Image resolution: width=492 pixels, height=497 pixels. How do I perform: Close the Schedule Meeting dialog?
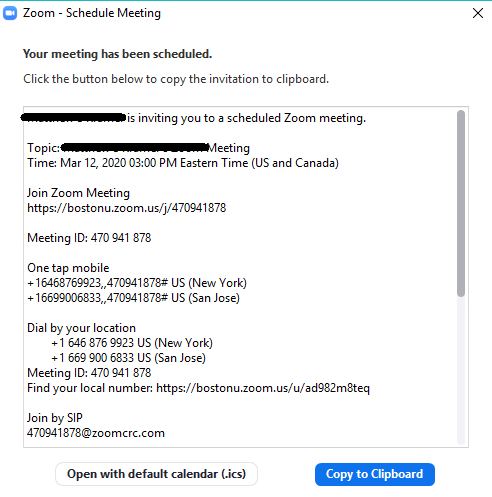[x=478, y=13]
